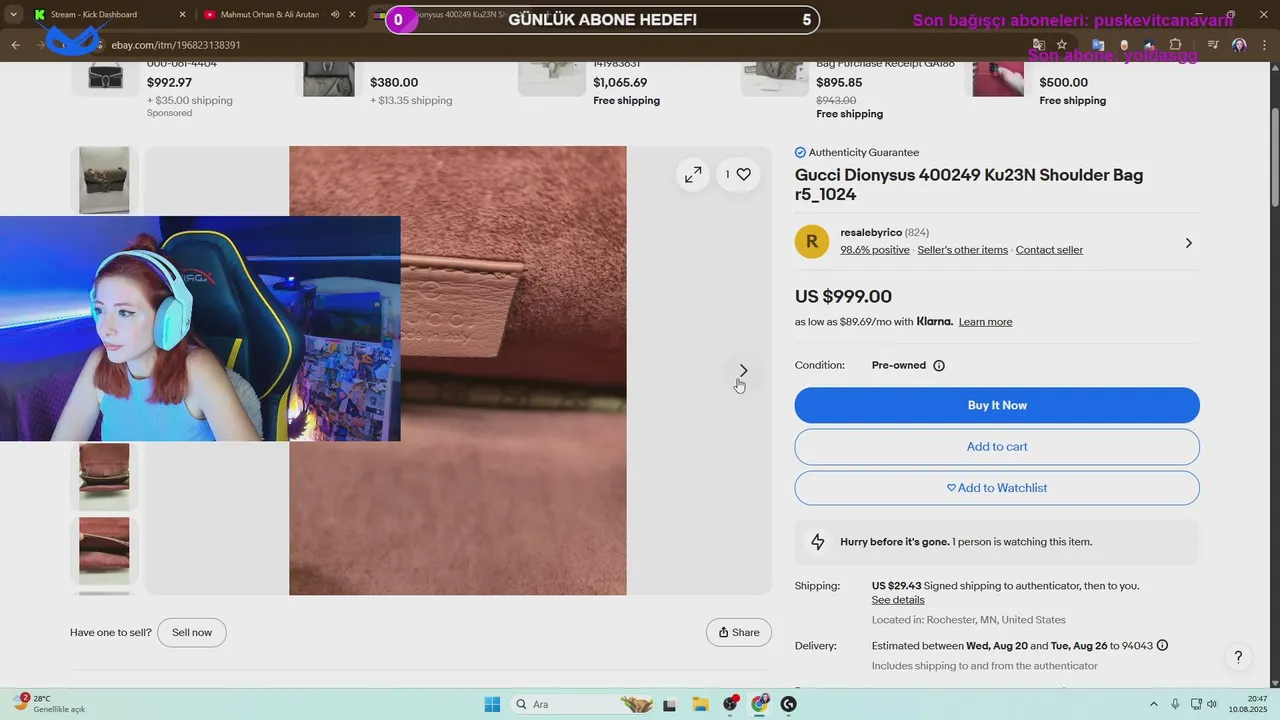Enlarge the product image with expand icon
The height and width of the screenshot is (720, 1280).
693,175
